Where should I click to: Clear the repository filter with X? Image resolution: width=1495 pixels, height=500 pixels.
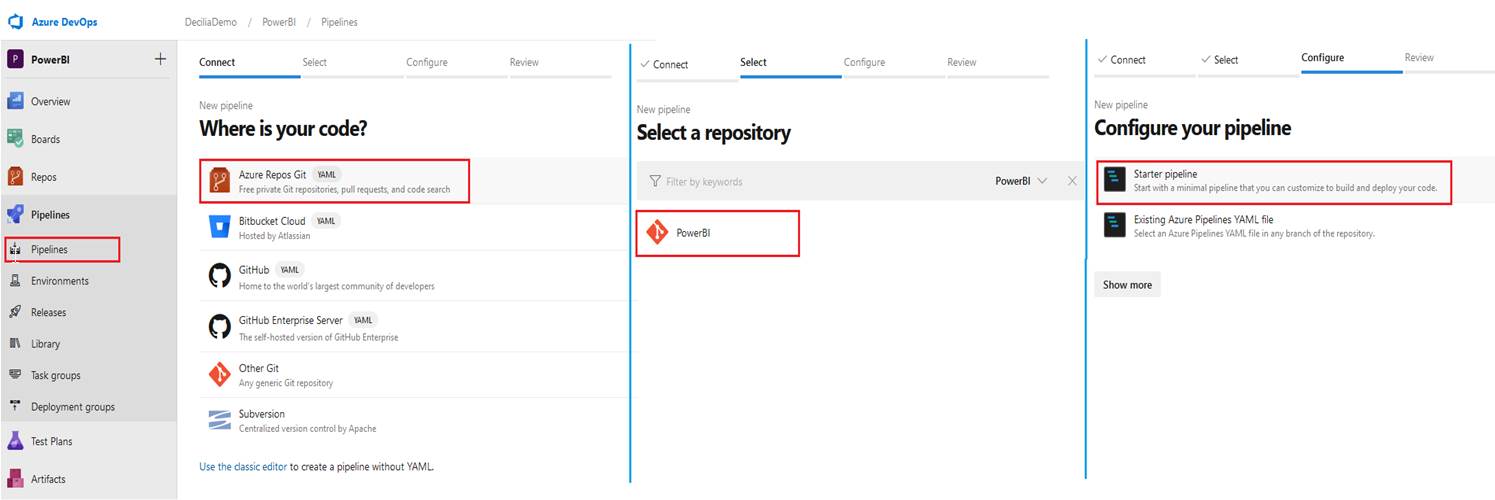(x=1072, y=181)
